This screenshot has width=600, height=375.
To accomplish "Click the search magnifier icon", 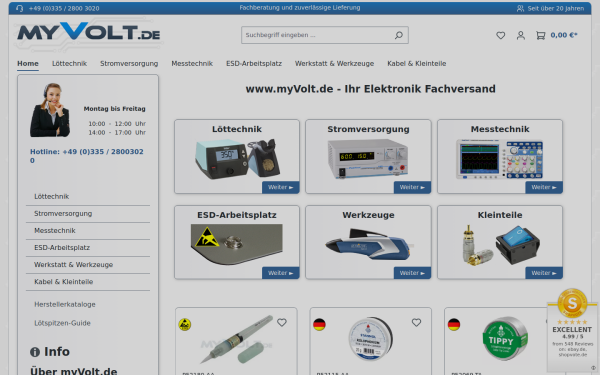I will (399, 35).
